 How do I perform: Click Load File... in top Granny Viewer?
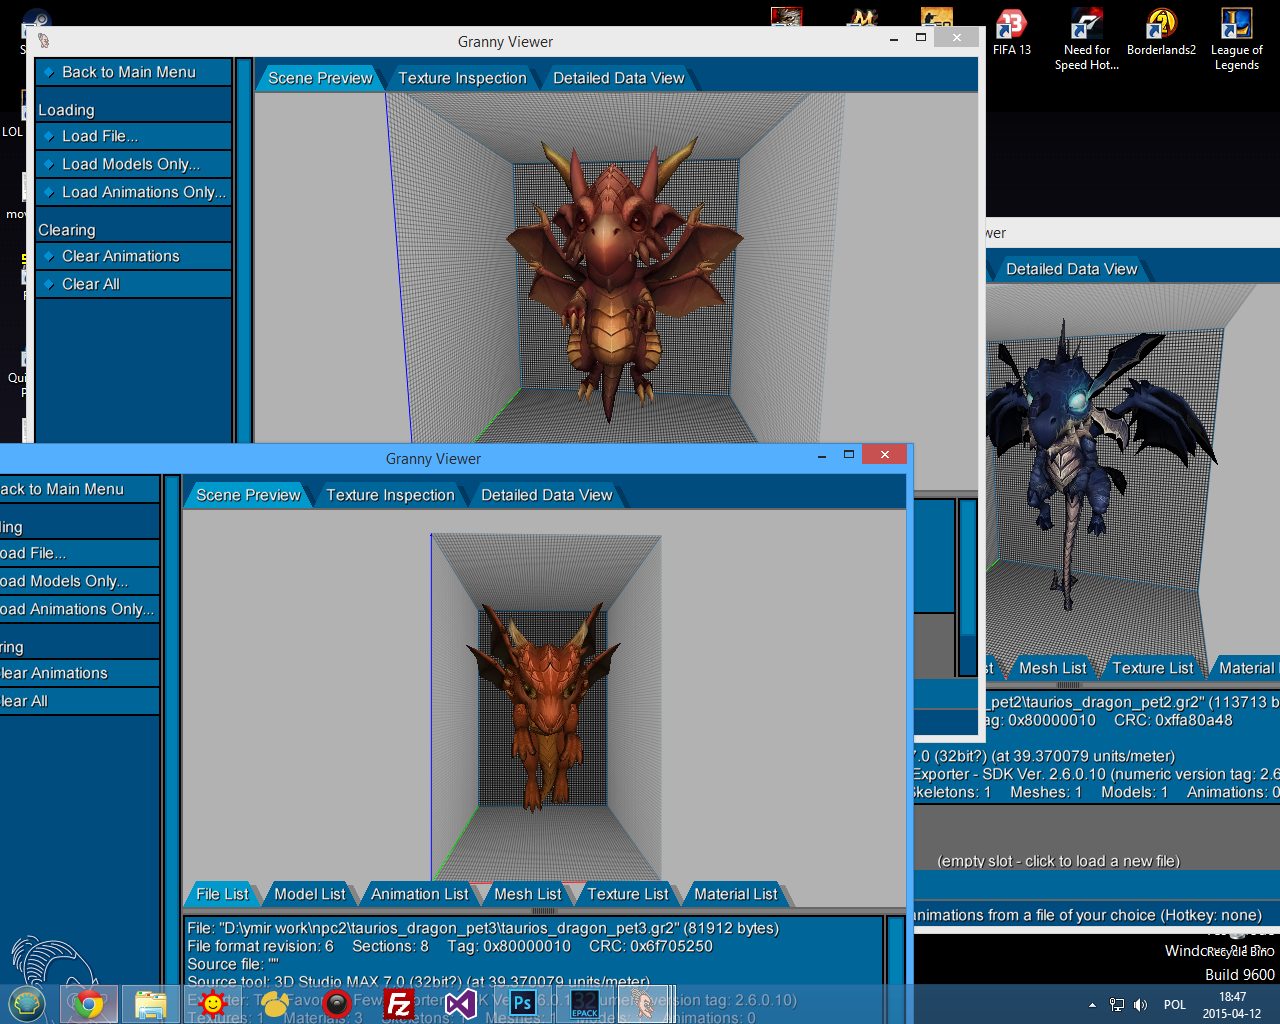tap(134, 136)
